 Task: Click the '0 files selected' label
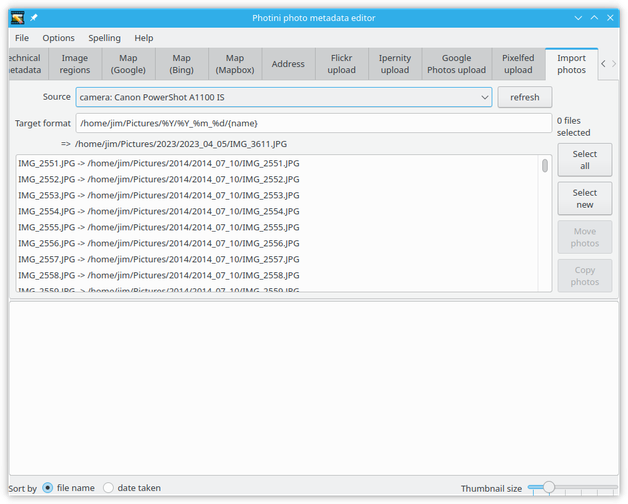click(x=574, y=127)
